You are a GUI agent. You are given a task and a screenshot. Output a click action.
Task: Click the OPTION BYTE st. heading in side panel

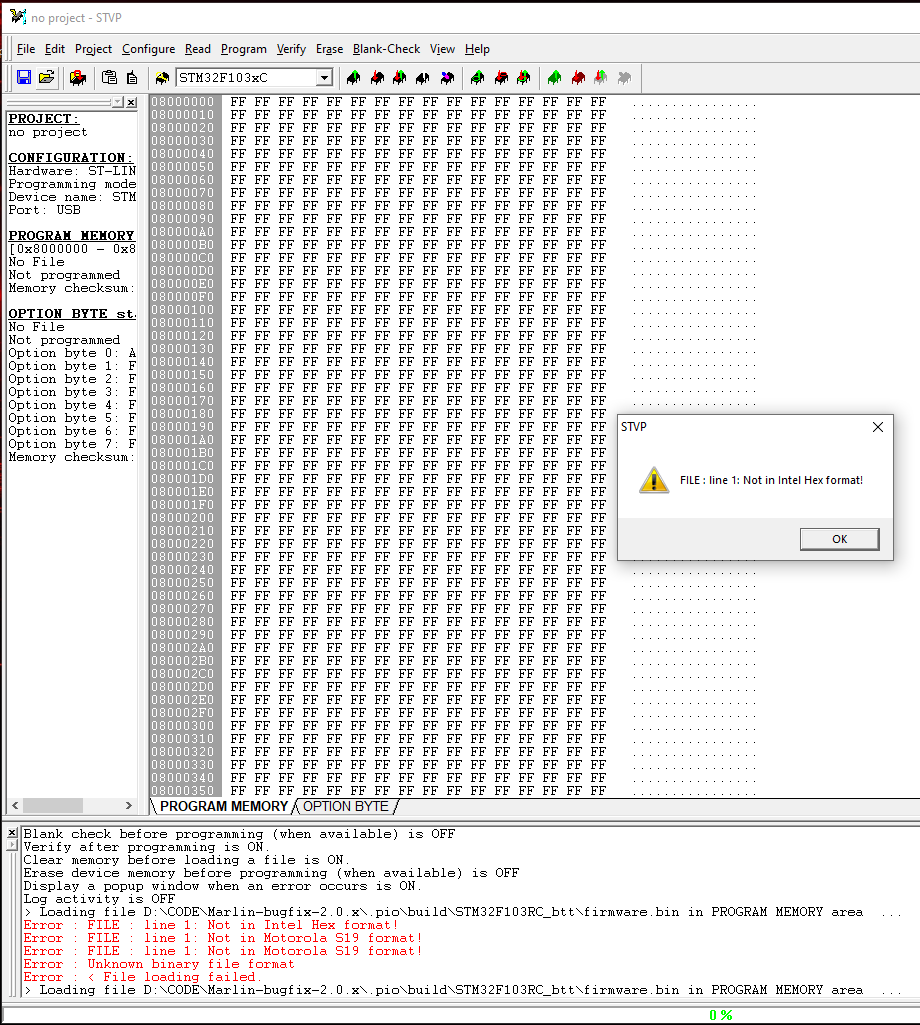tap(72, 314)
